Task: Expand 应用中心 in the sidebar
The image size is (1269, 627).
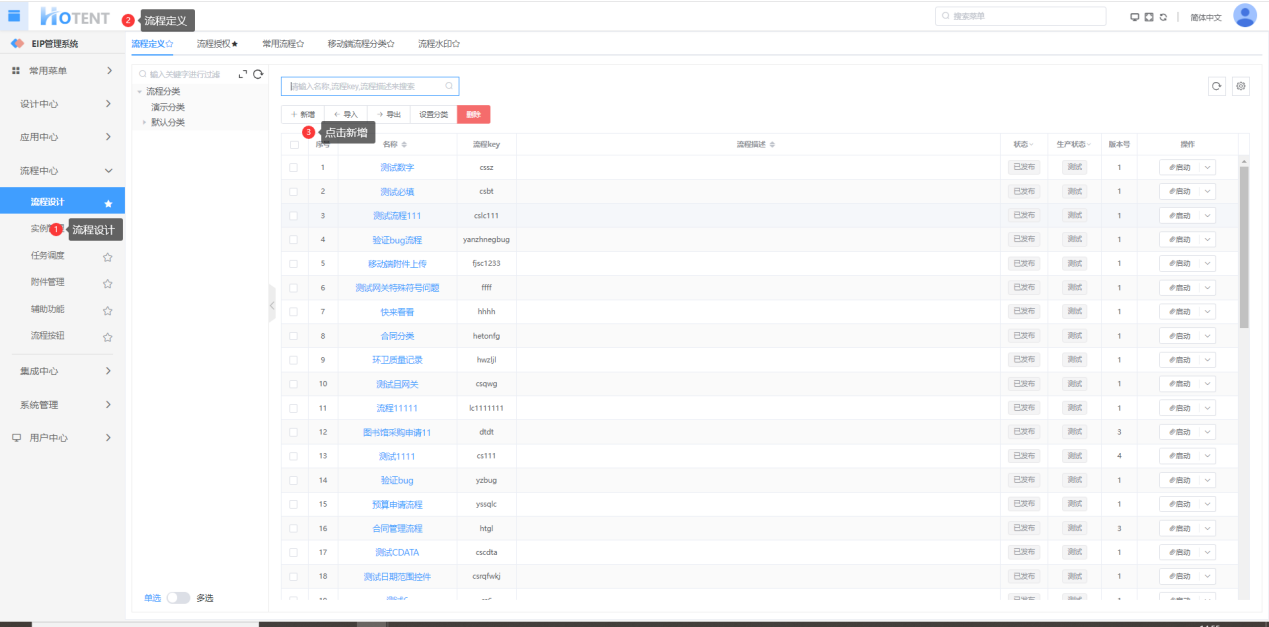Action: 62,137
